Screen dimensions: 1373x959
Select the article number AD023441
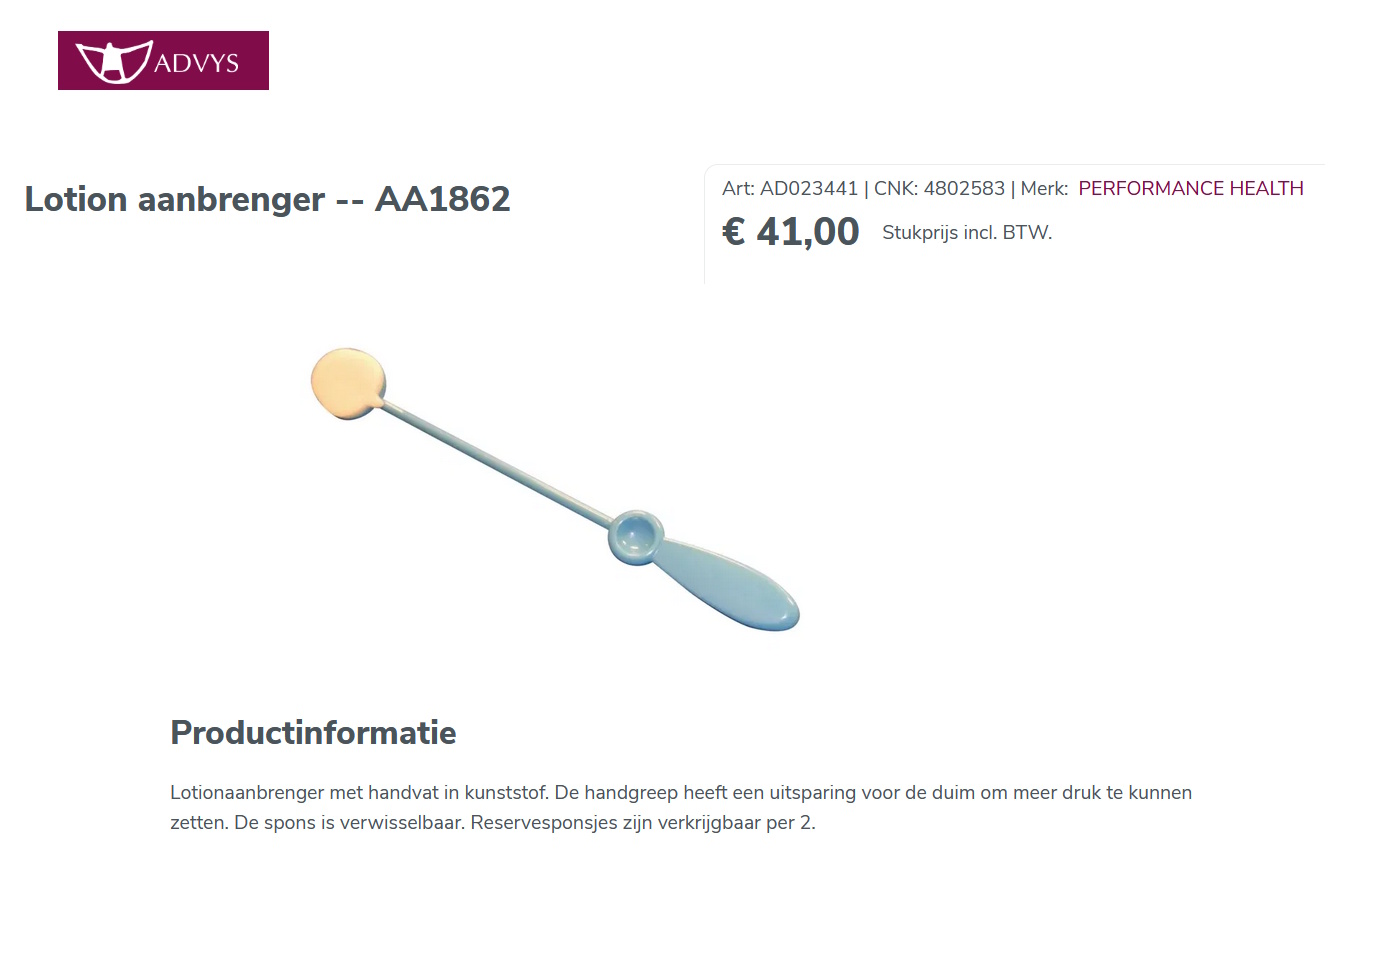(808, 188)
